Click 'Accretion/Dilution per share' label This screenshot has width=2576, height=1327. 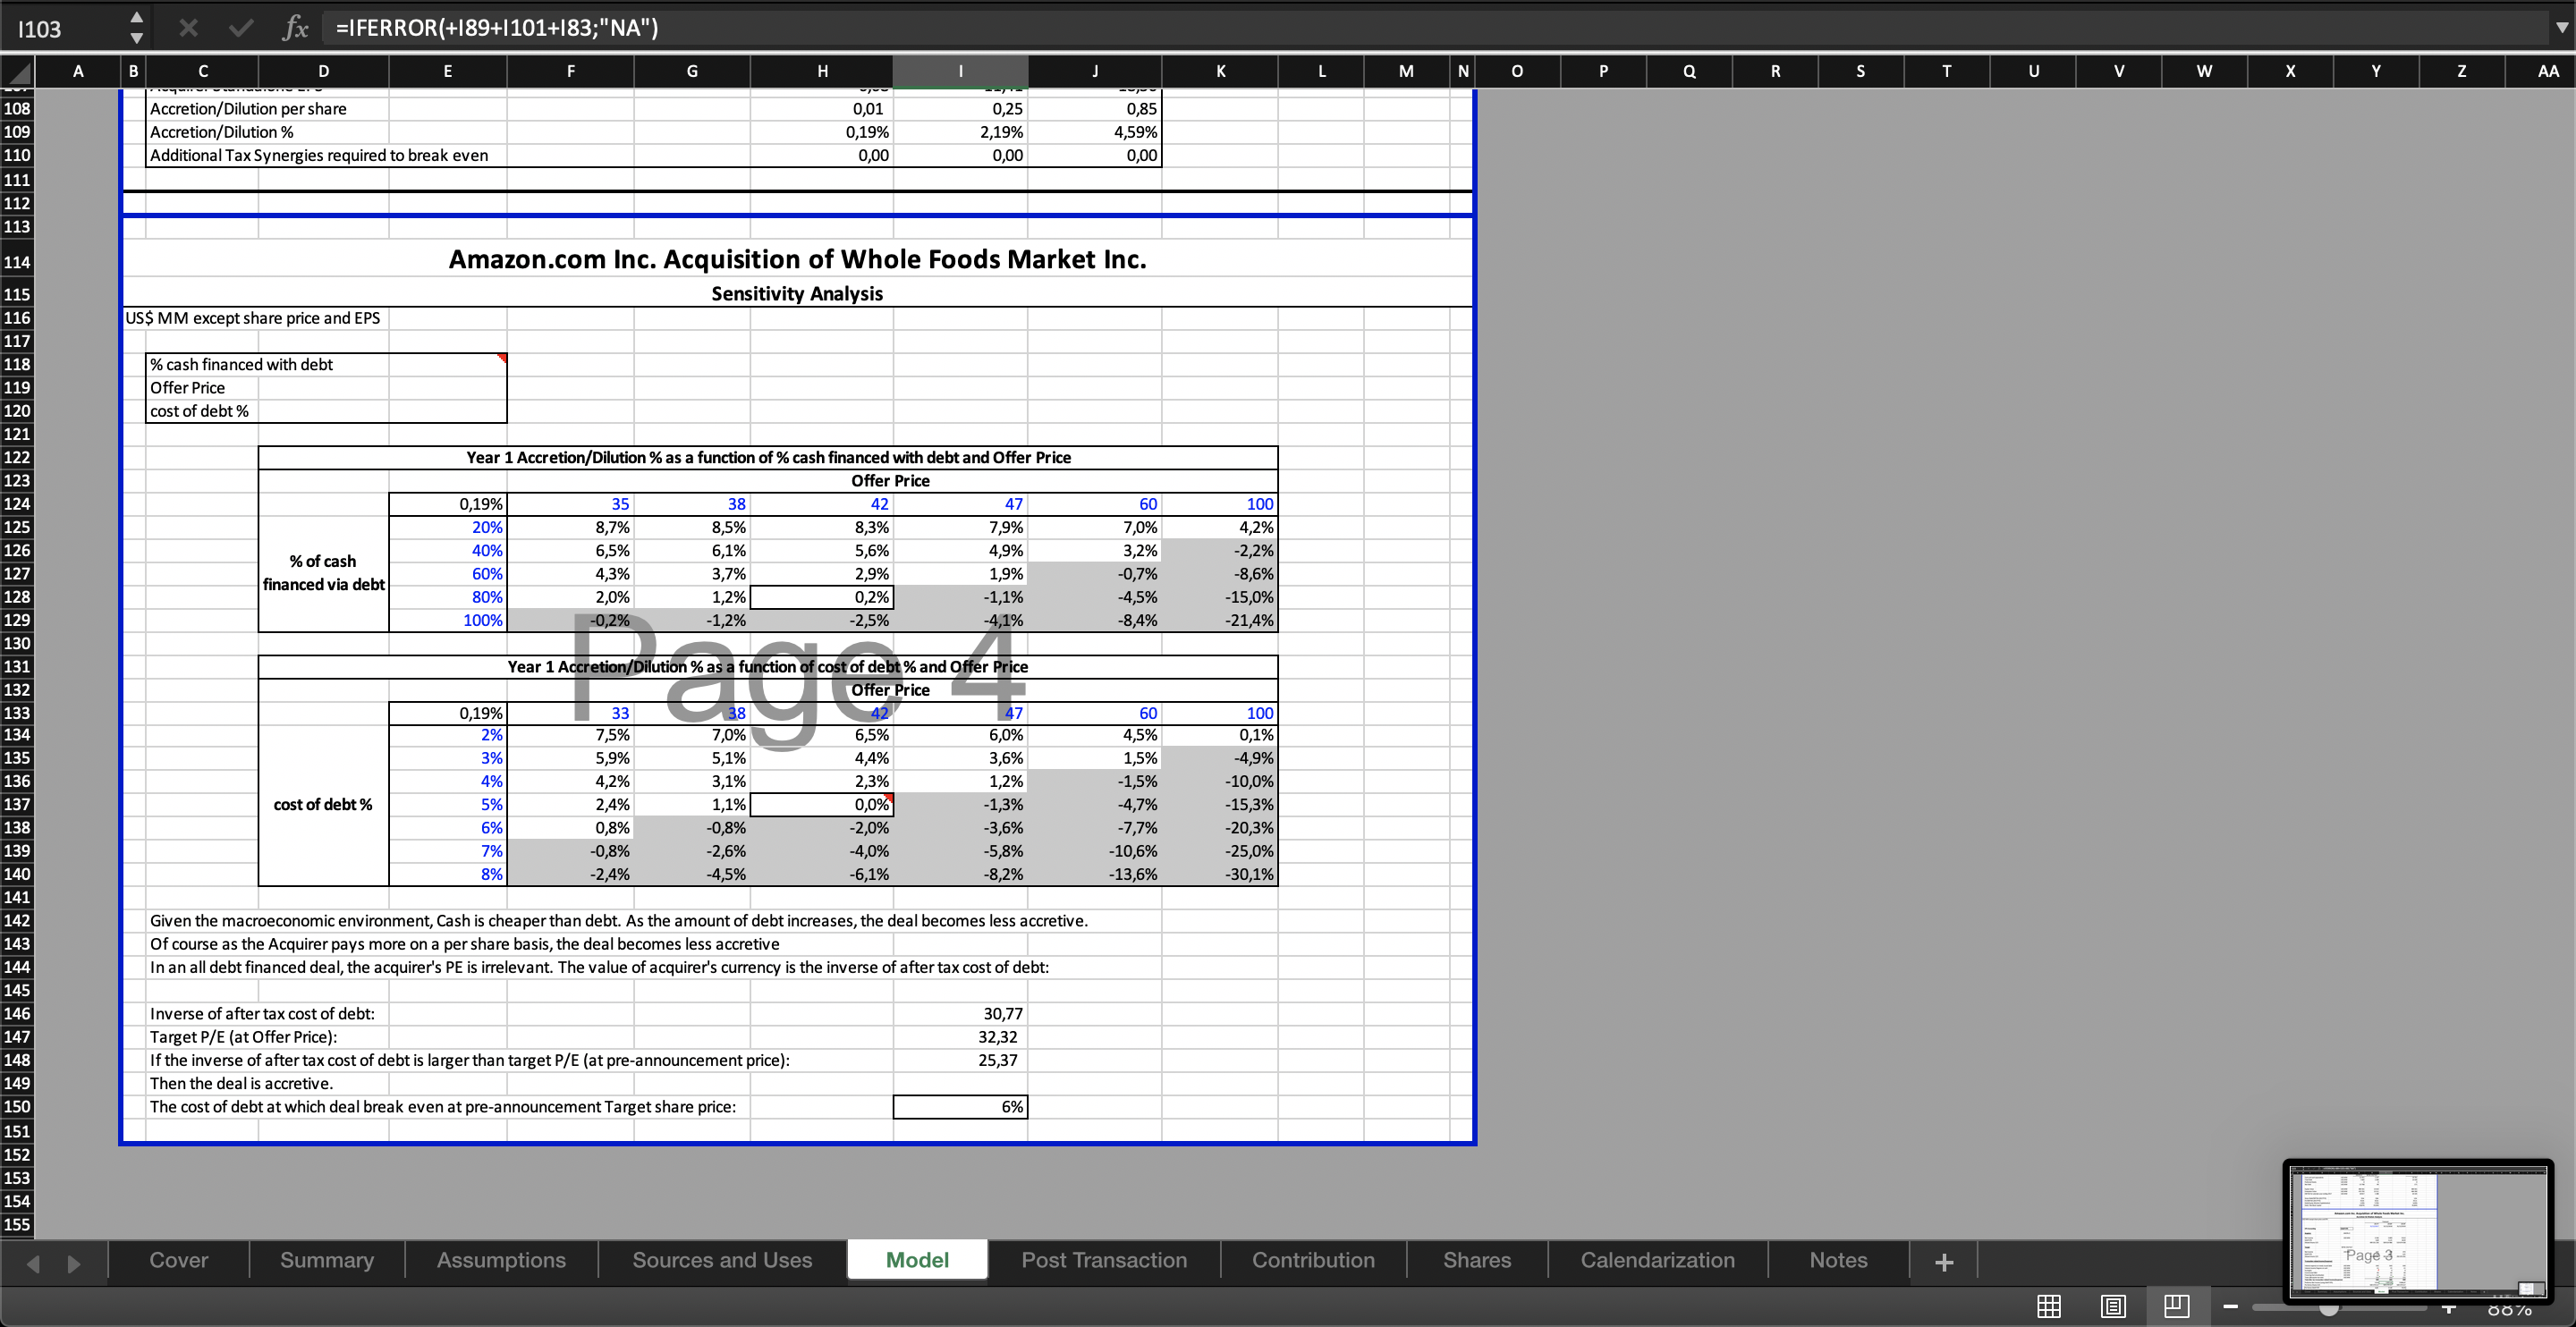pos(248,109)
